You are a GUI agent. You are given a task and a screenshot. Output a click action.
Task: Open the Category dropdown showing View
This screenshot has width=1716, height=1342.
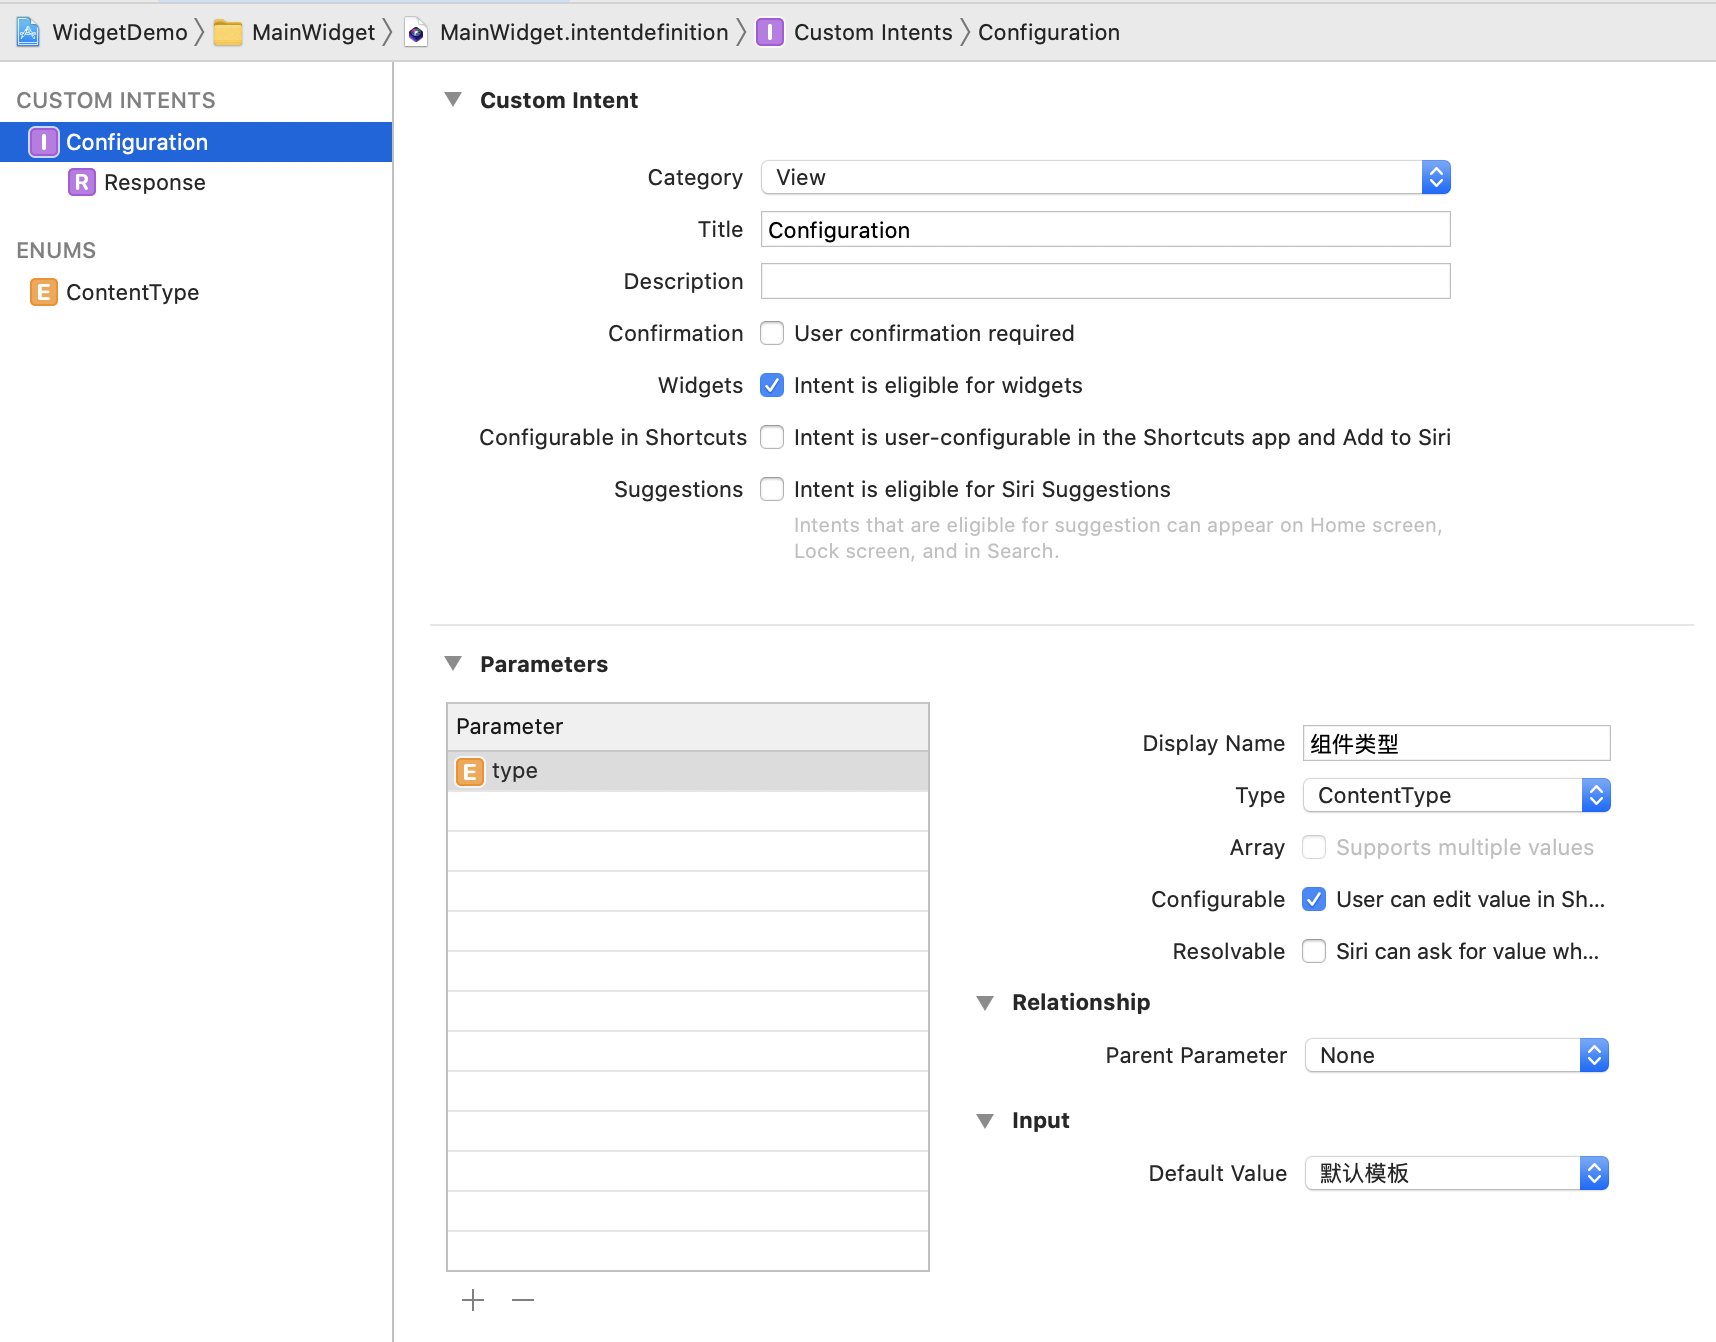(x=1106, y=177)
